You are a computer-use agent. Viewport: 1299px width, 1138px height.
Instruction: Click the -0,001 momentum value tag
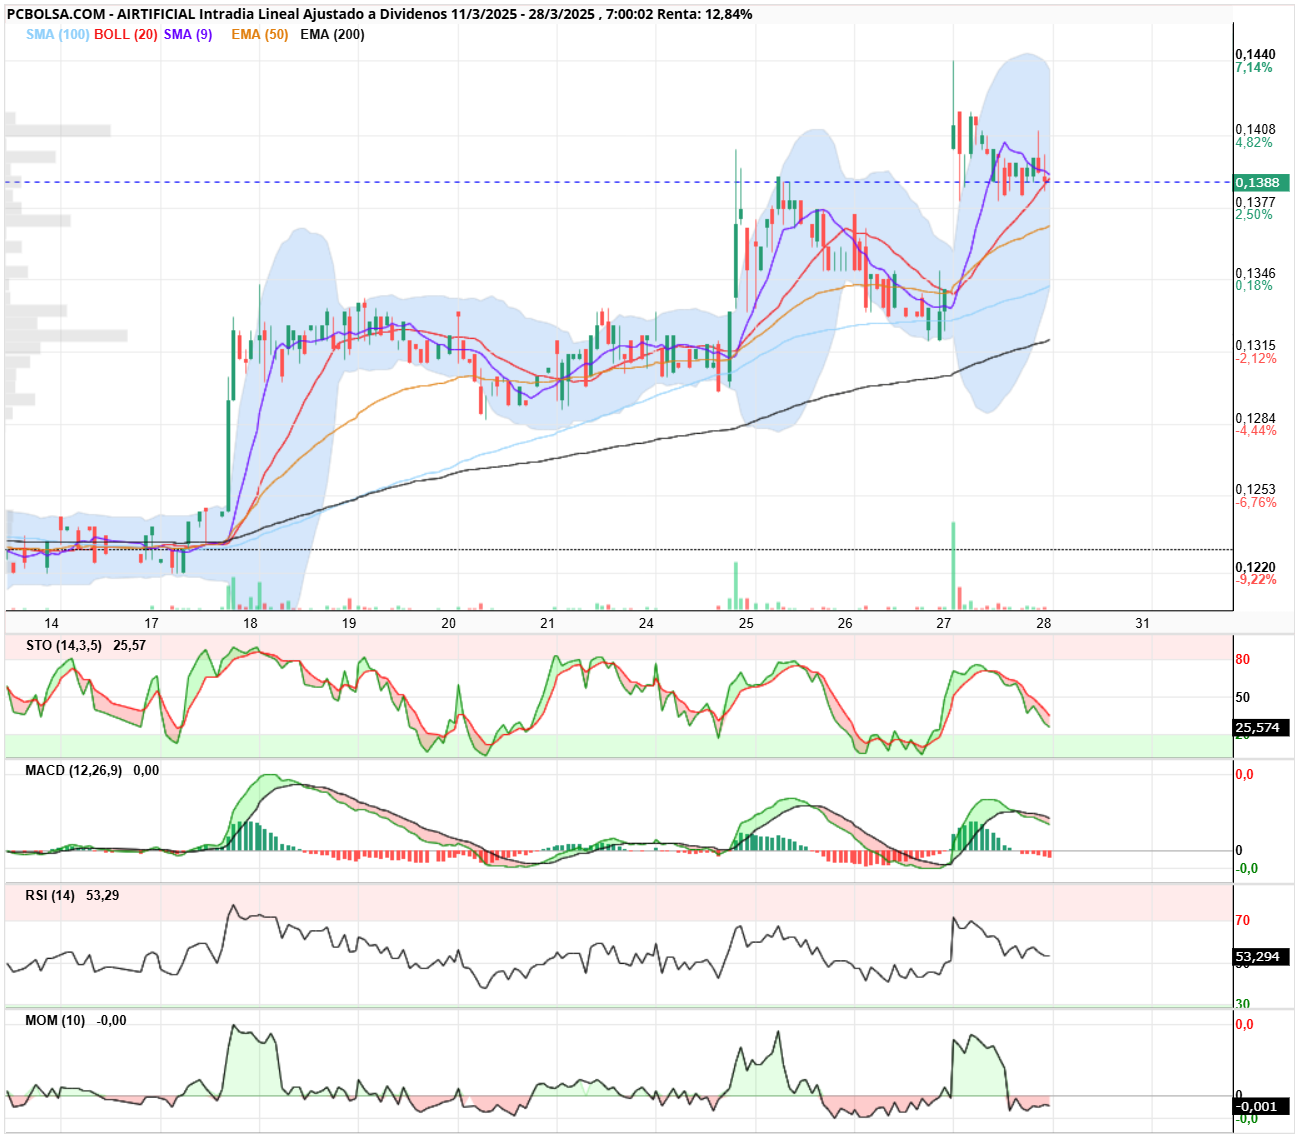click(x=1260, y=1106)
